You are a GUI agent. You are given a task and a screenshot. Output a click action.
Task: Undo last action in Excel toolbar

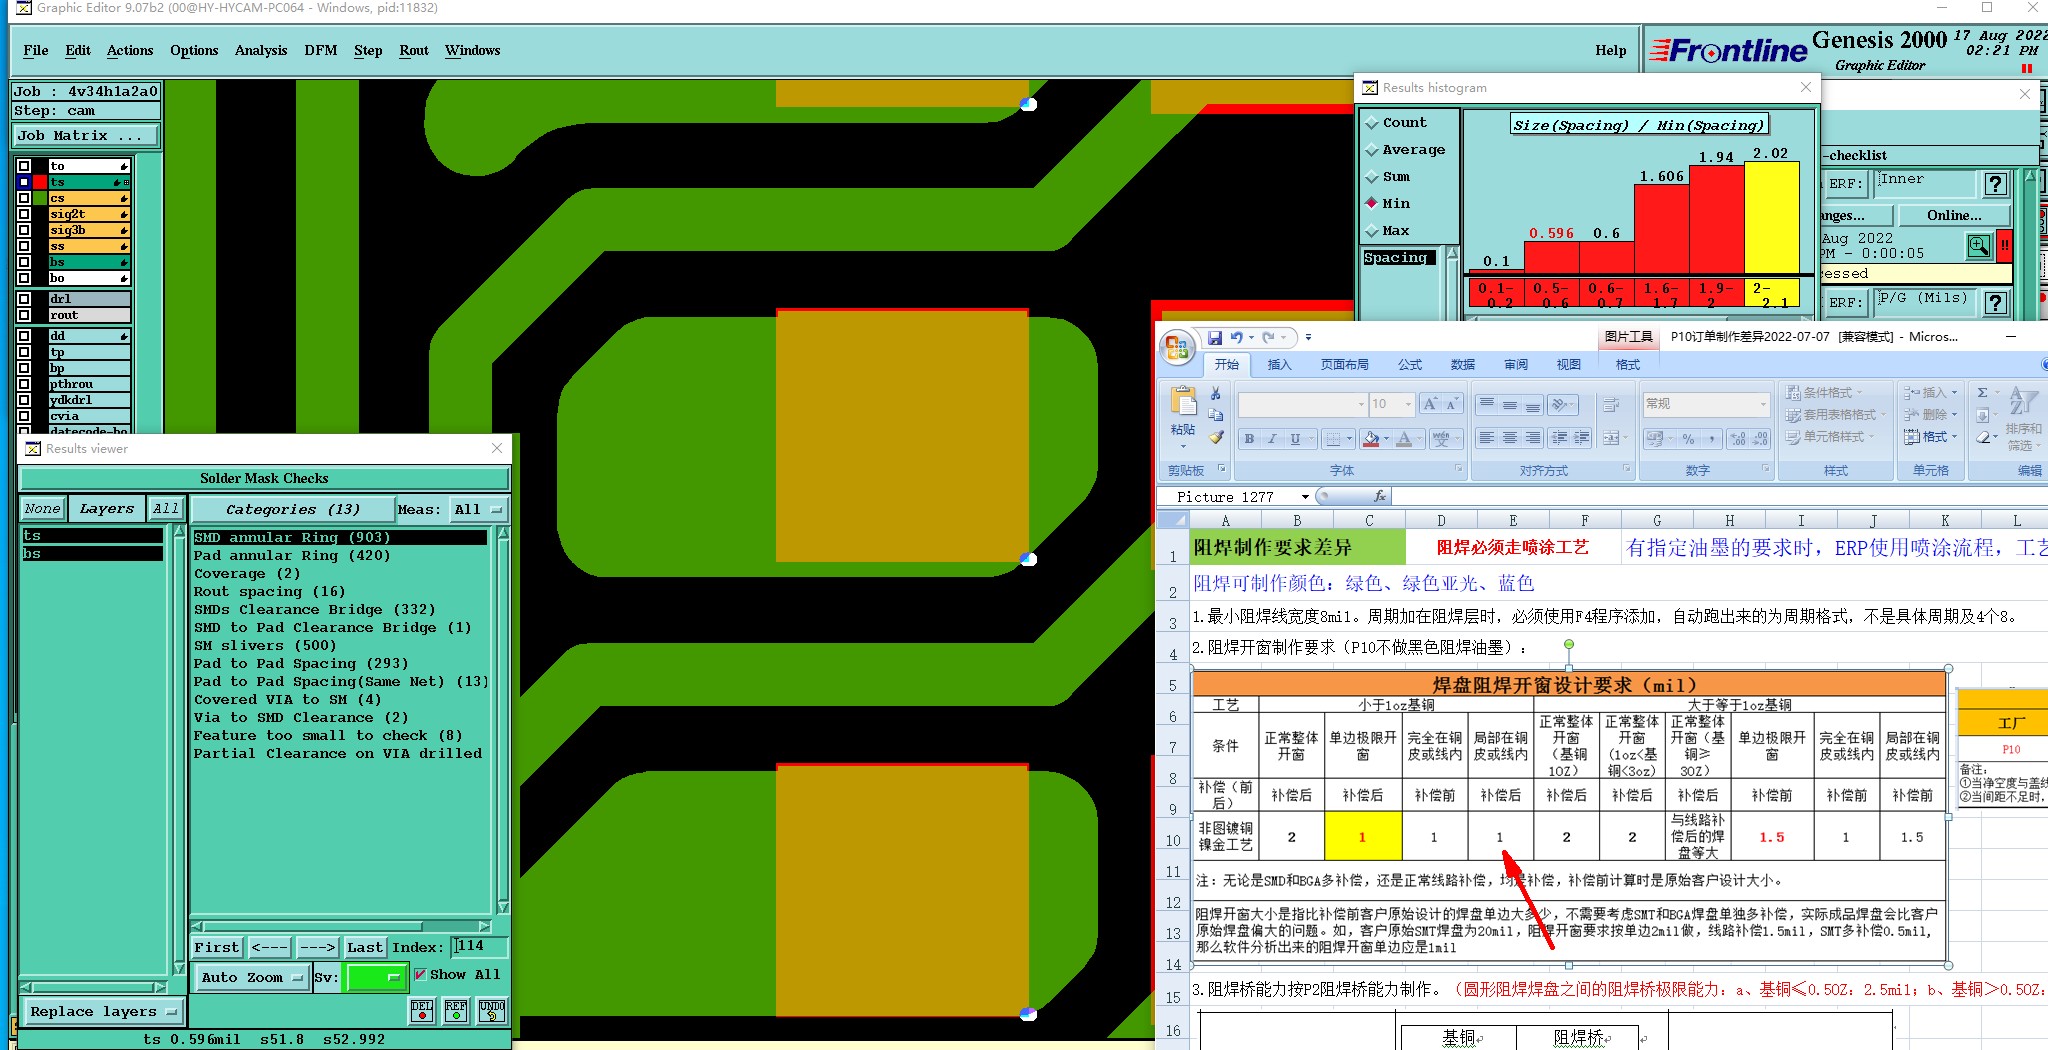1237,338
